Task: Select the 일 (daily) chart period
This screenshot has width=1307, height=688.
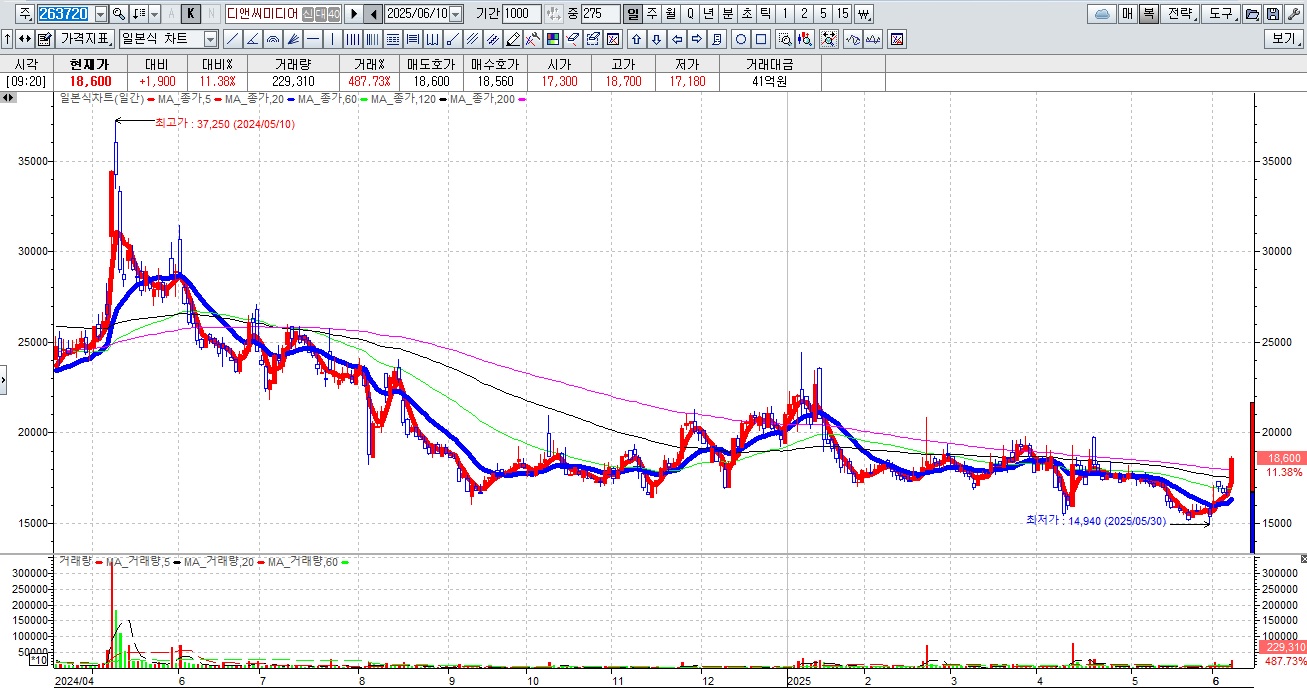Action: (632, 14)
